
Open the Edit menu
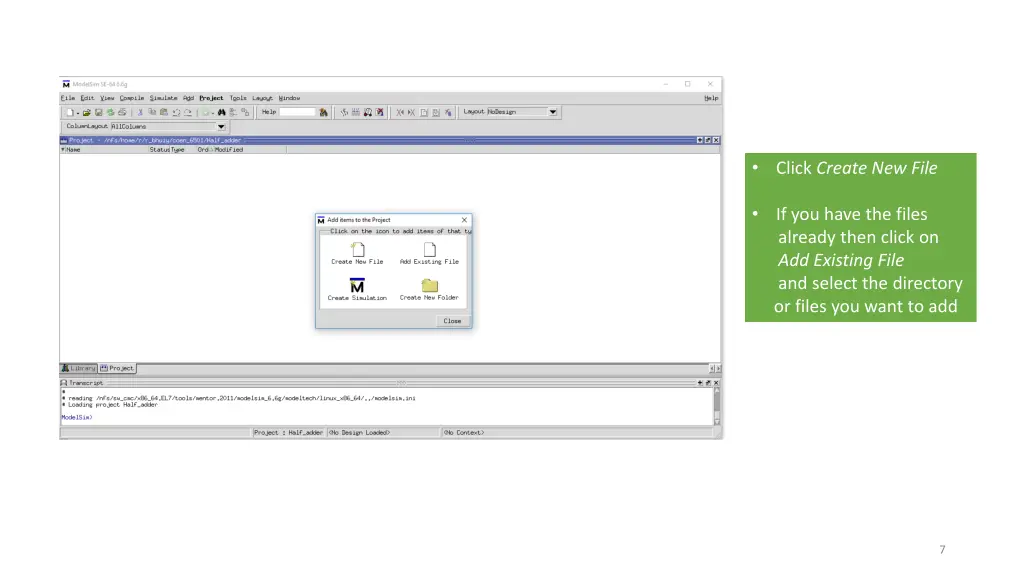click(x=87, y=98)
